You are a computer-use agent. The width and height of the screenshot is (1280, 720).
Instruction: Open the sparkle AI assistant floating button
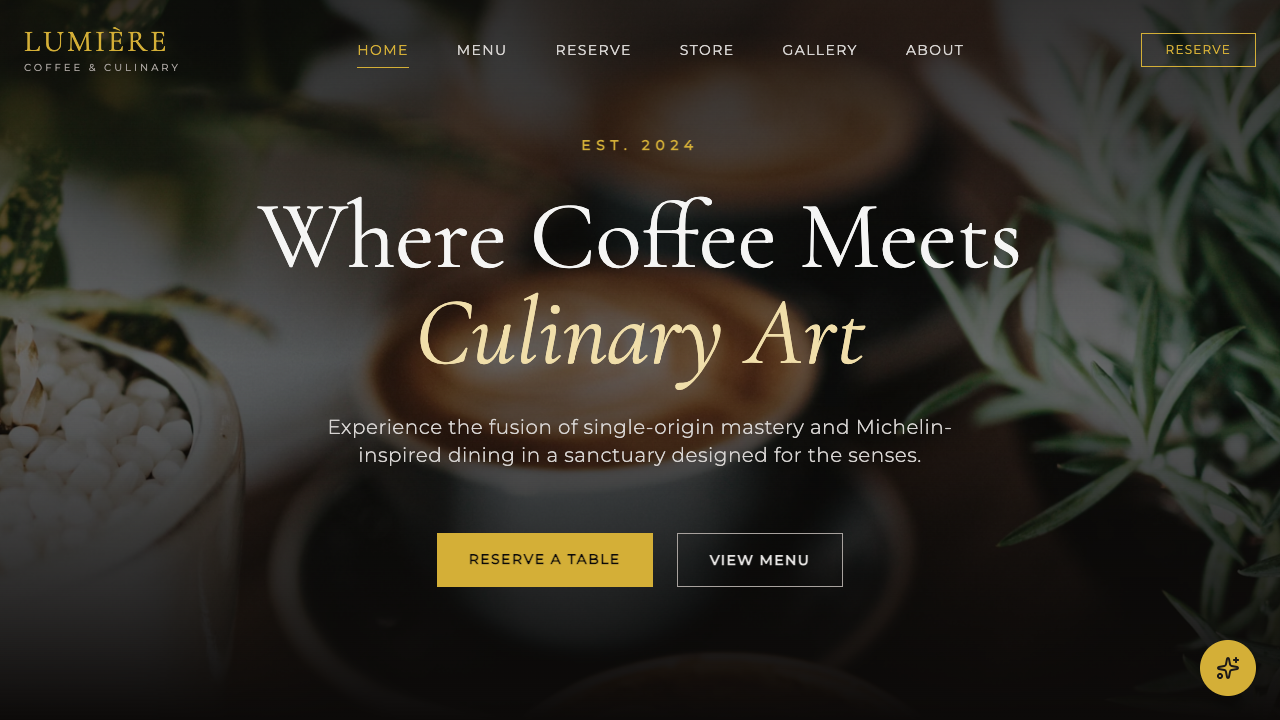[1228, 668]
